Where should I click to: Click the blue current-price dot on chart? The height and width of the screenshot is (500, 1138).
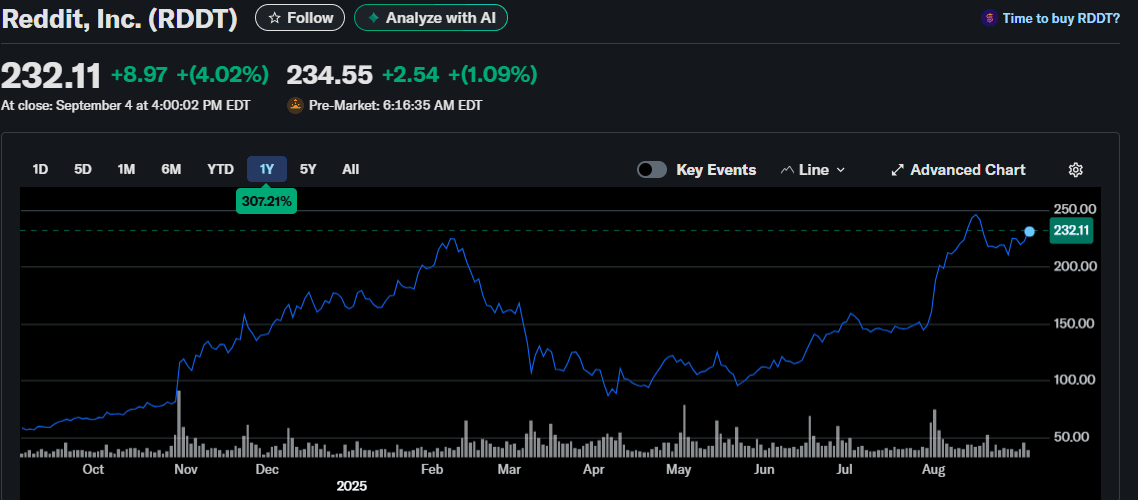point(1029,231)
